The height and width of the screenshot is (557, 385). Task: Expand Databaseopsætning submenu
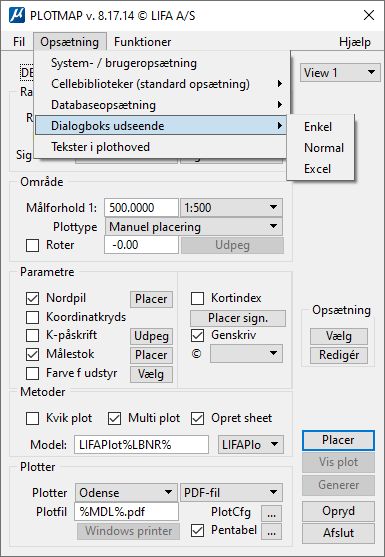[x=161, y=105]
